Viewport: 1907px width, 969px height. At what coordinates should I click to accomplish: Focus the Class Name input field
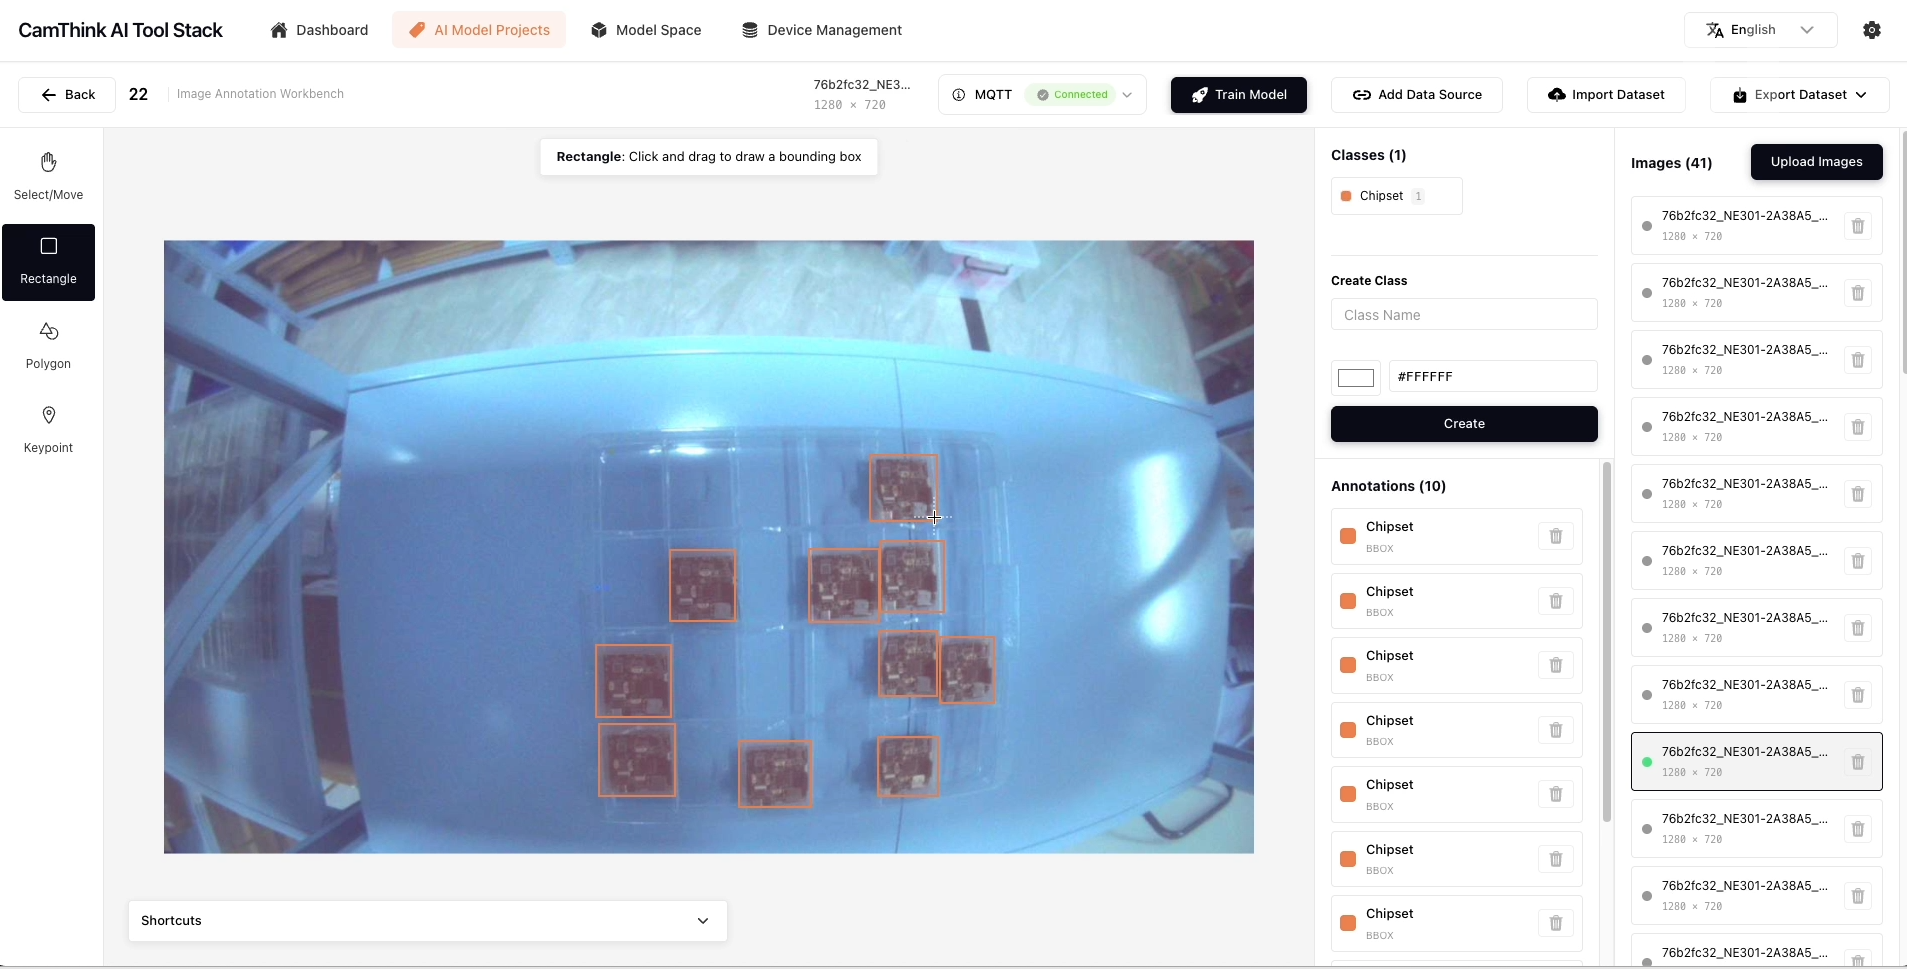click(1463, 315)
